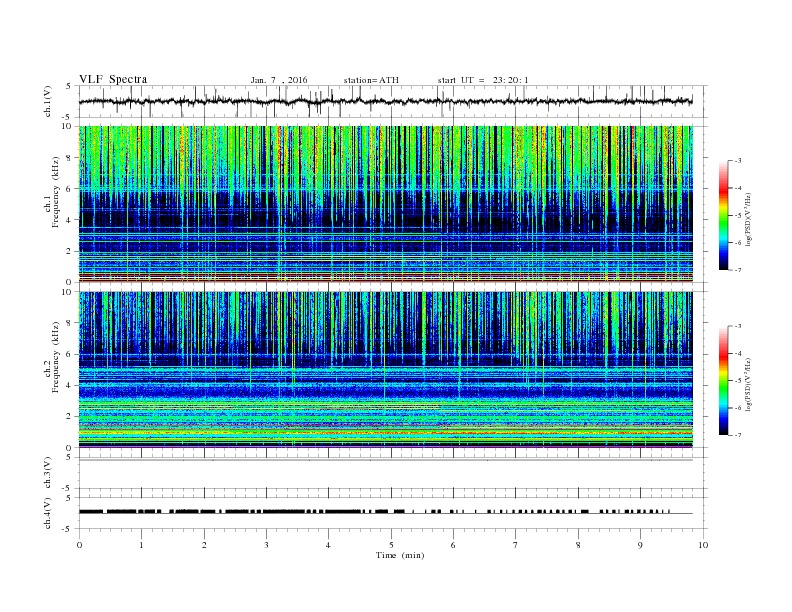This screenshot has width=792, height=612.
Task: Click the "Time (min)" x-axis label
Action: click(x=400, y=555)
